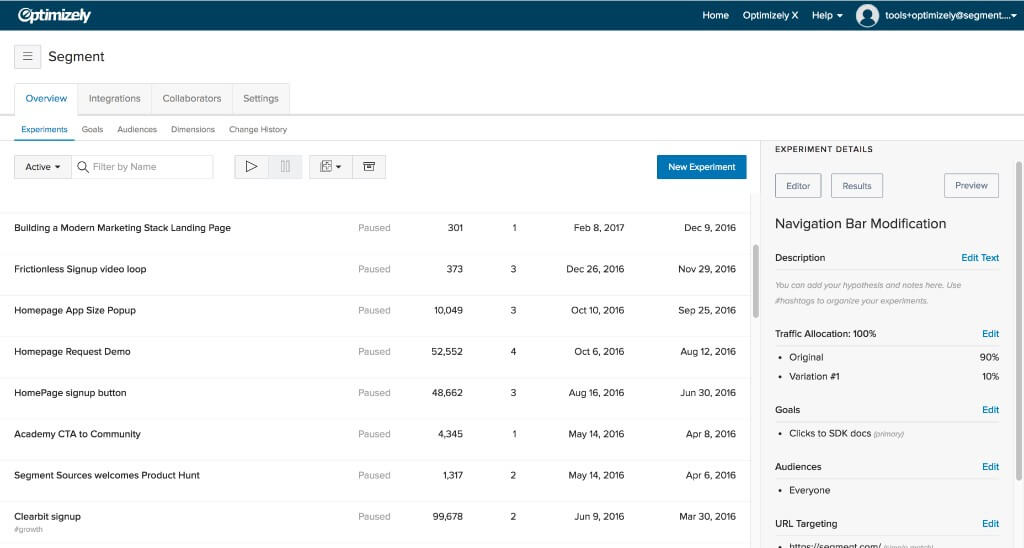This screenshot has height=548, width=1024.
Task: Edit the Audiences section
Action: click(990, 466)
